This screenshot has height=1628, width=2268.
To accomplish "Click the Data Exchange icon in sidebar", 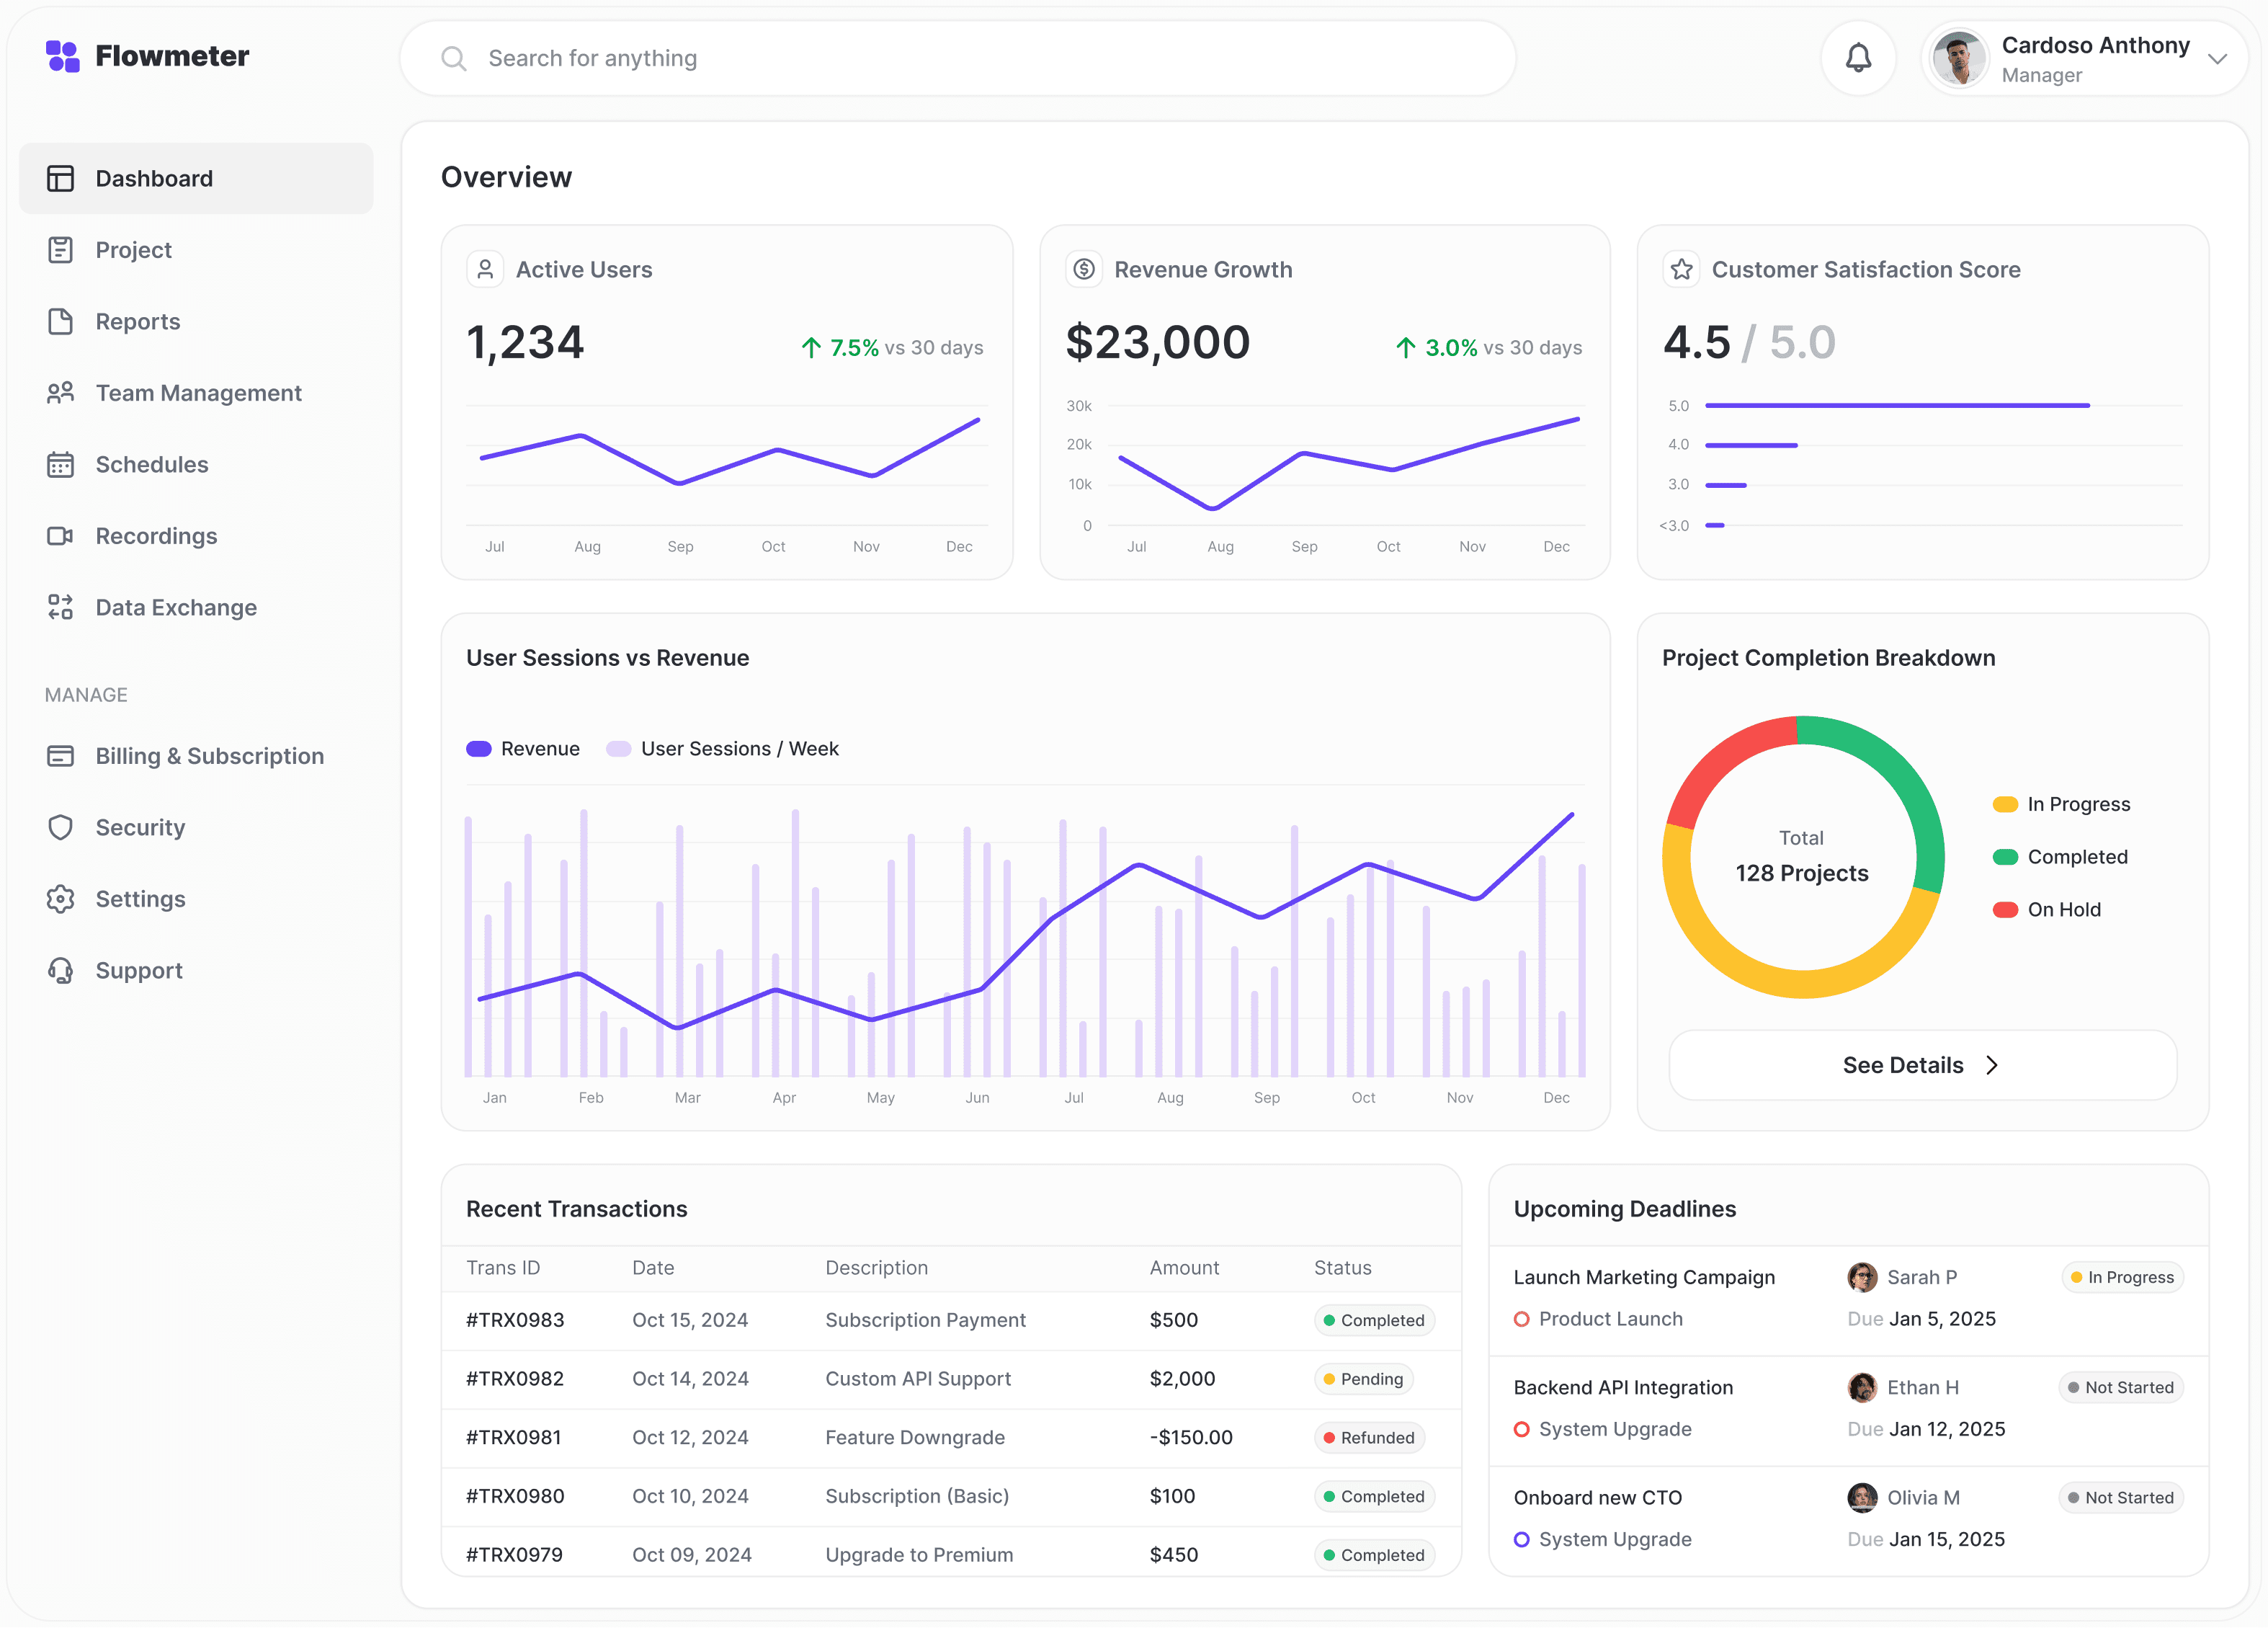I will coord(60,607).
